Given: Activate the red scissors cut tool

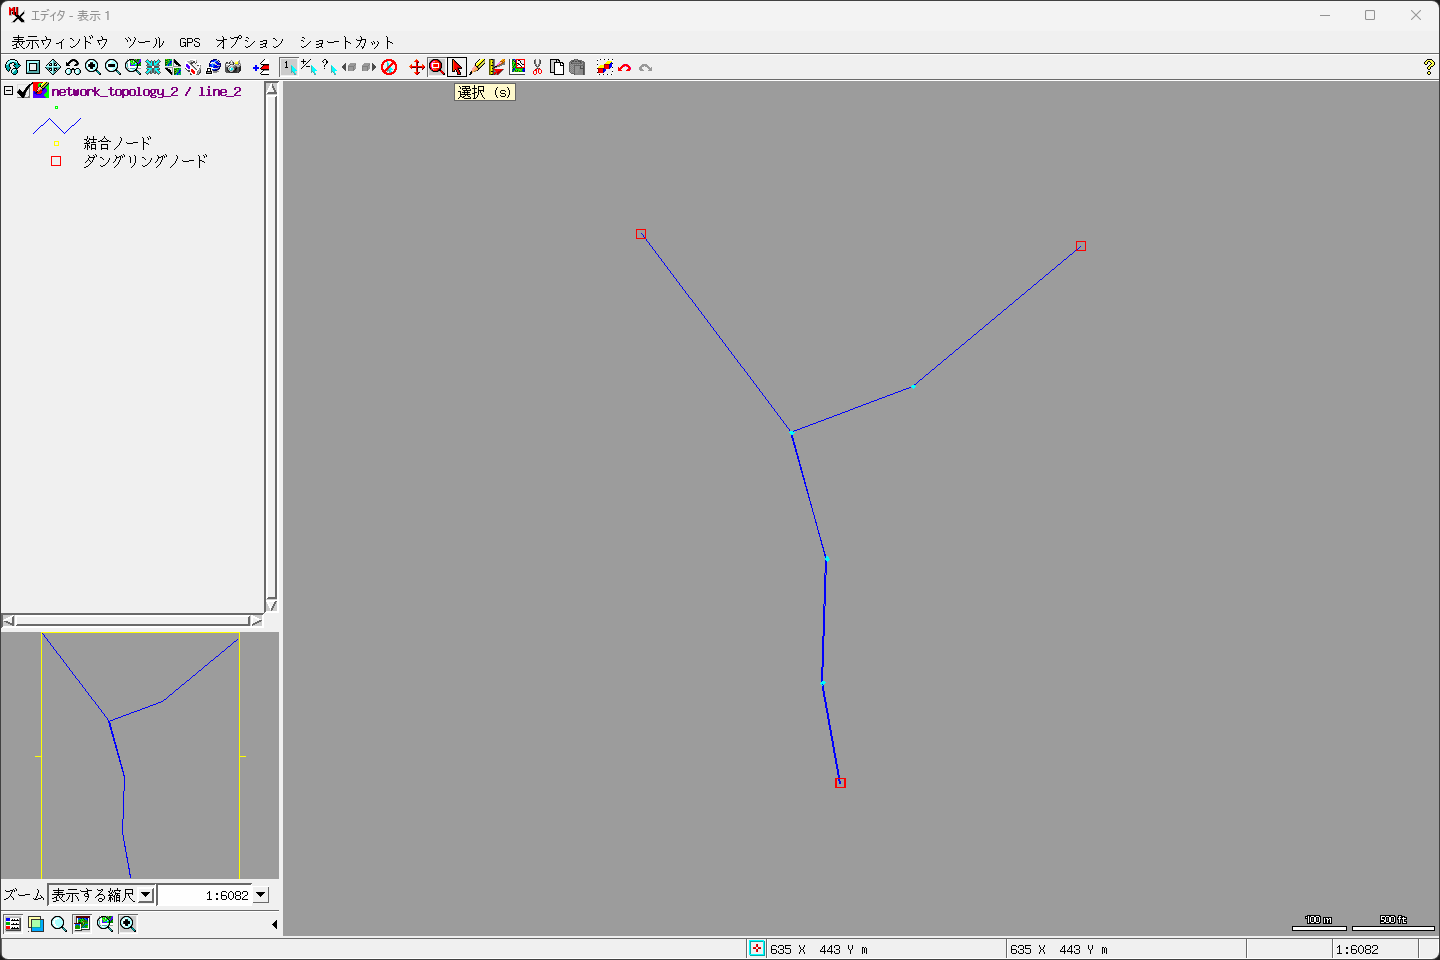Looking at the screenshot, I should pos(537,67).
